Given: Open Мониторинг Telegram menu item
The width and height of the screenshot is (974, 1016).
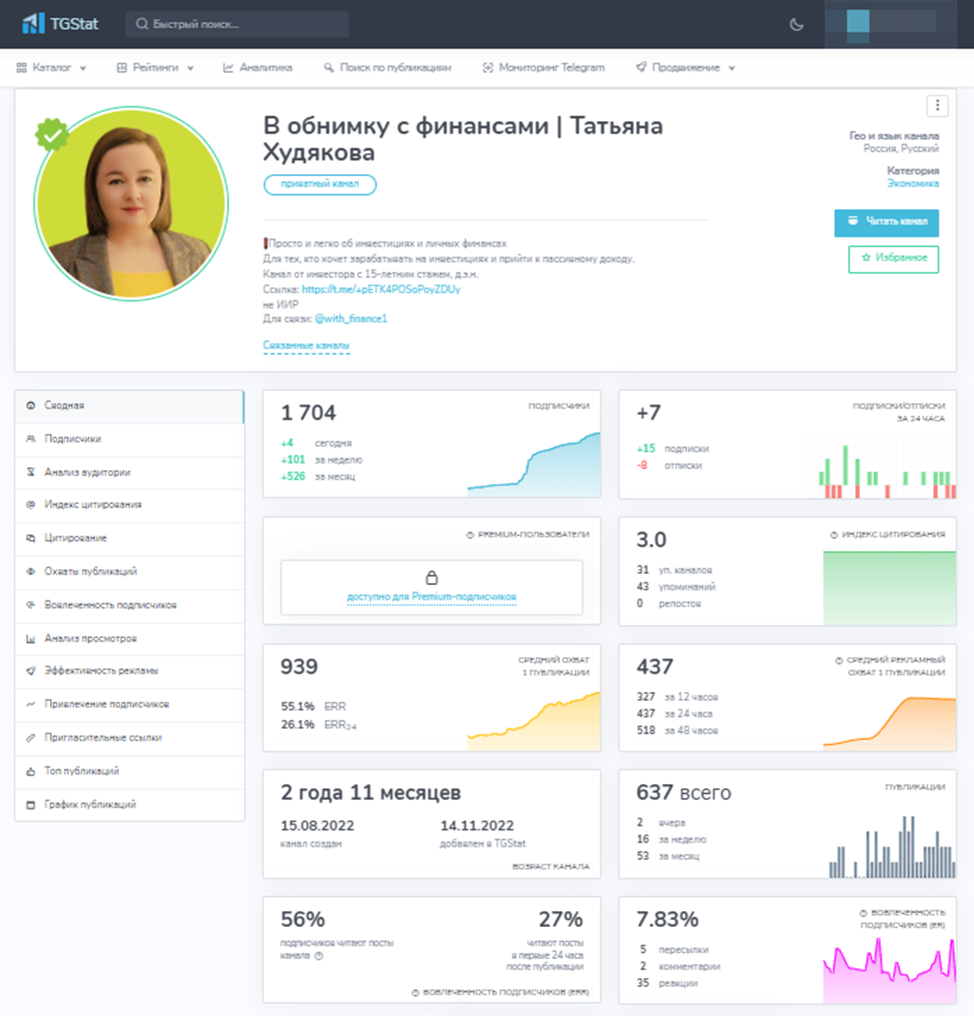Looking at the screenshot, I should (x=543, y=68).
